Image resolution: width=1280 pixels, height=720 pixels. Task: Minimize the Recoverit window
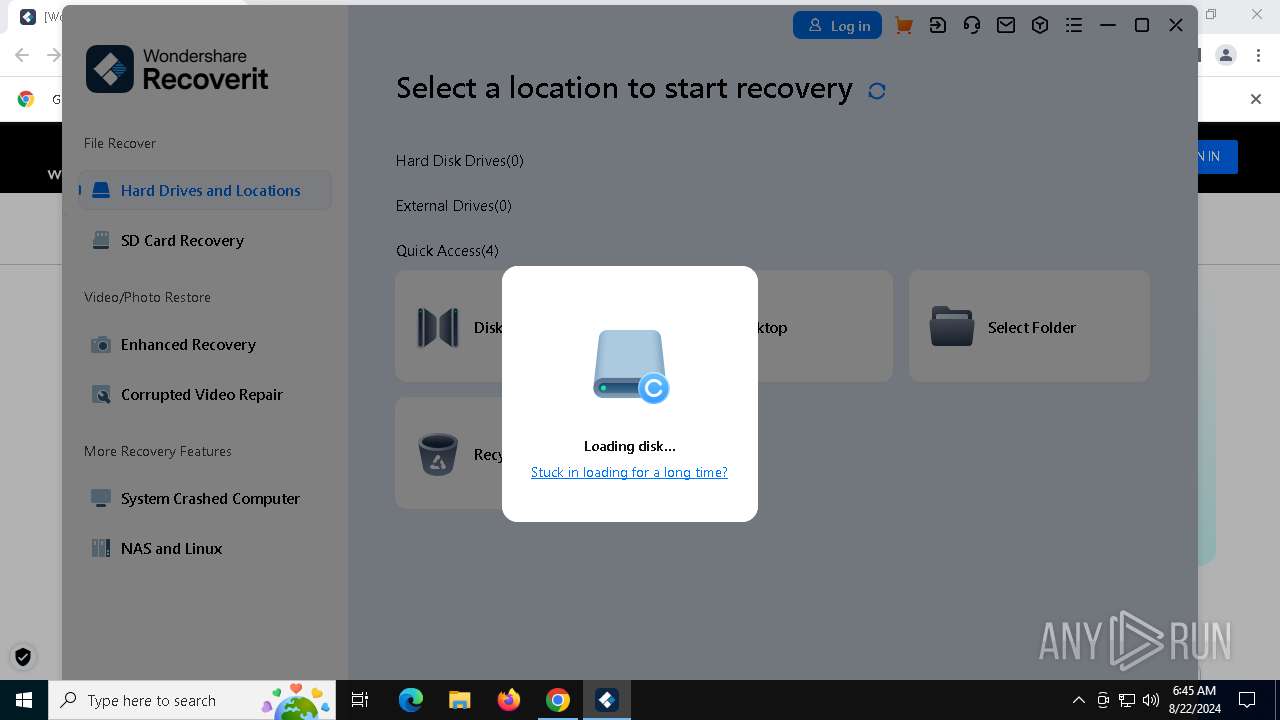(x=1108, y=26)
